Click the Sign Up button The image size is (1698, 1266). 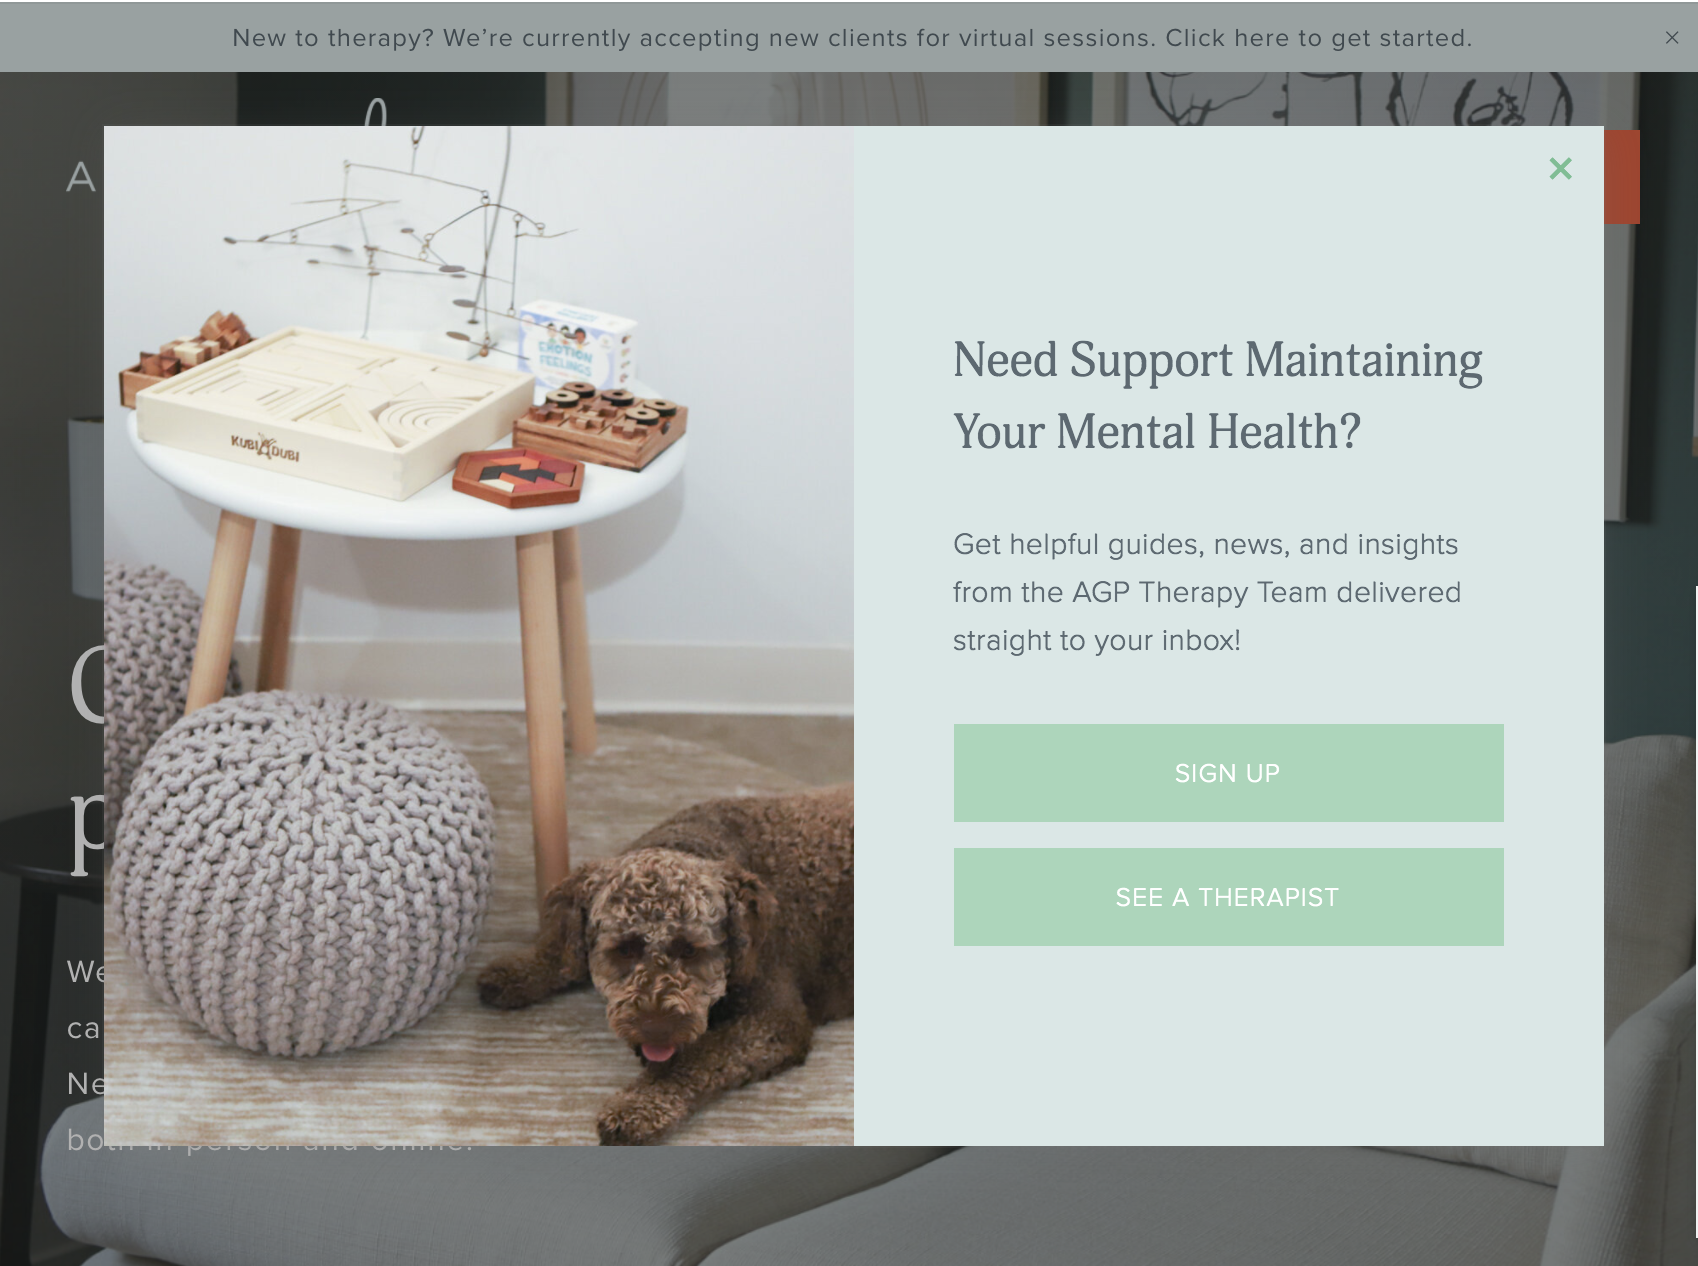(1228, 773)
